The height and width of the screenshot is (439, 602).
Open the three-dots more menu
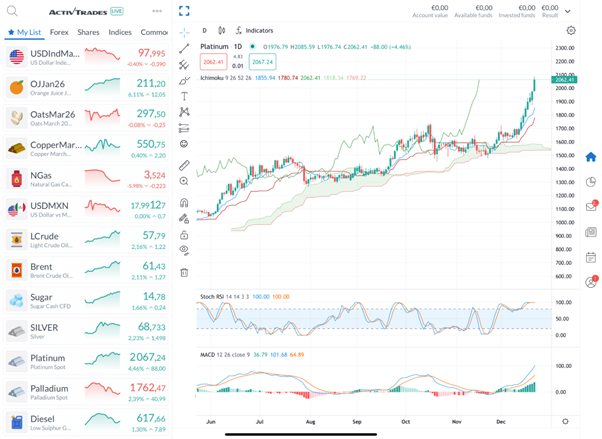157,11
